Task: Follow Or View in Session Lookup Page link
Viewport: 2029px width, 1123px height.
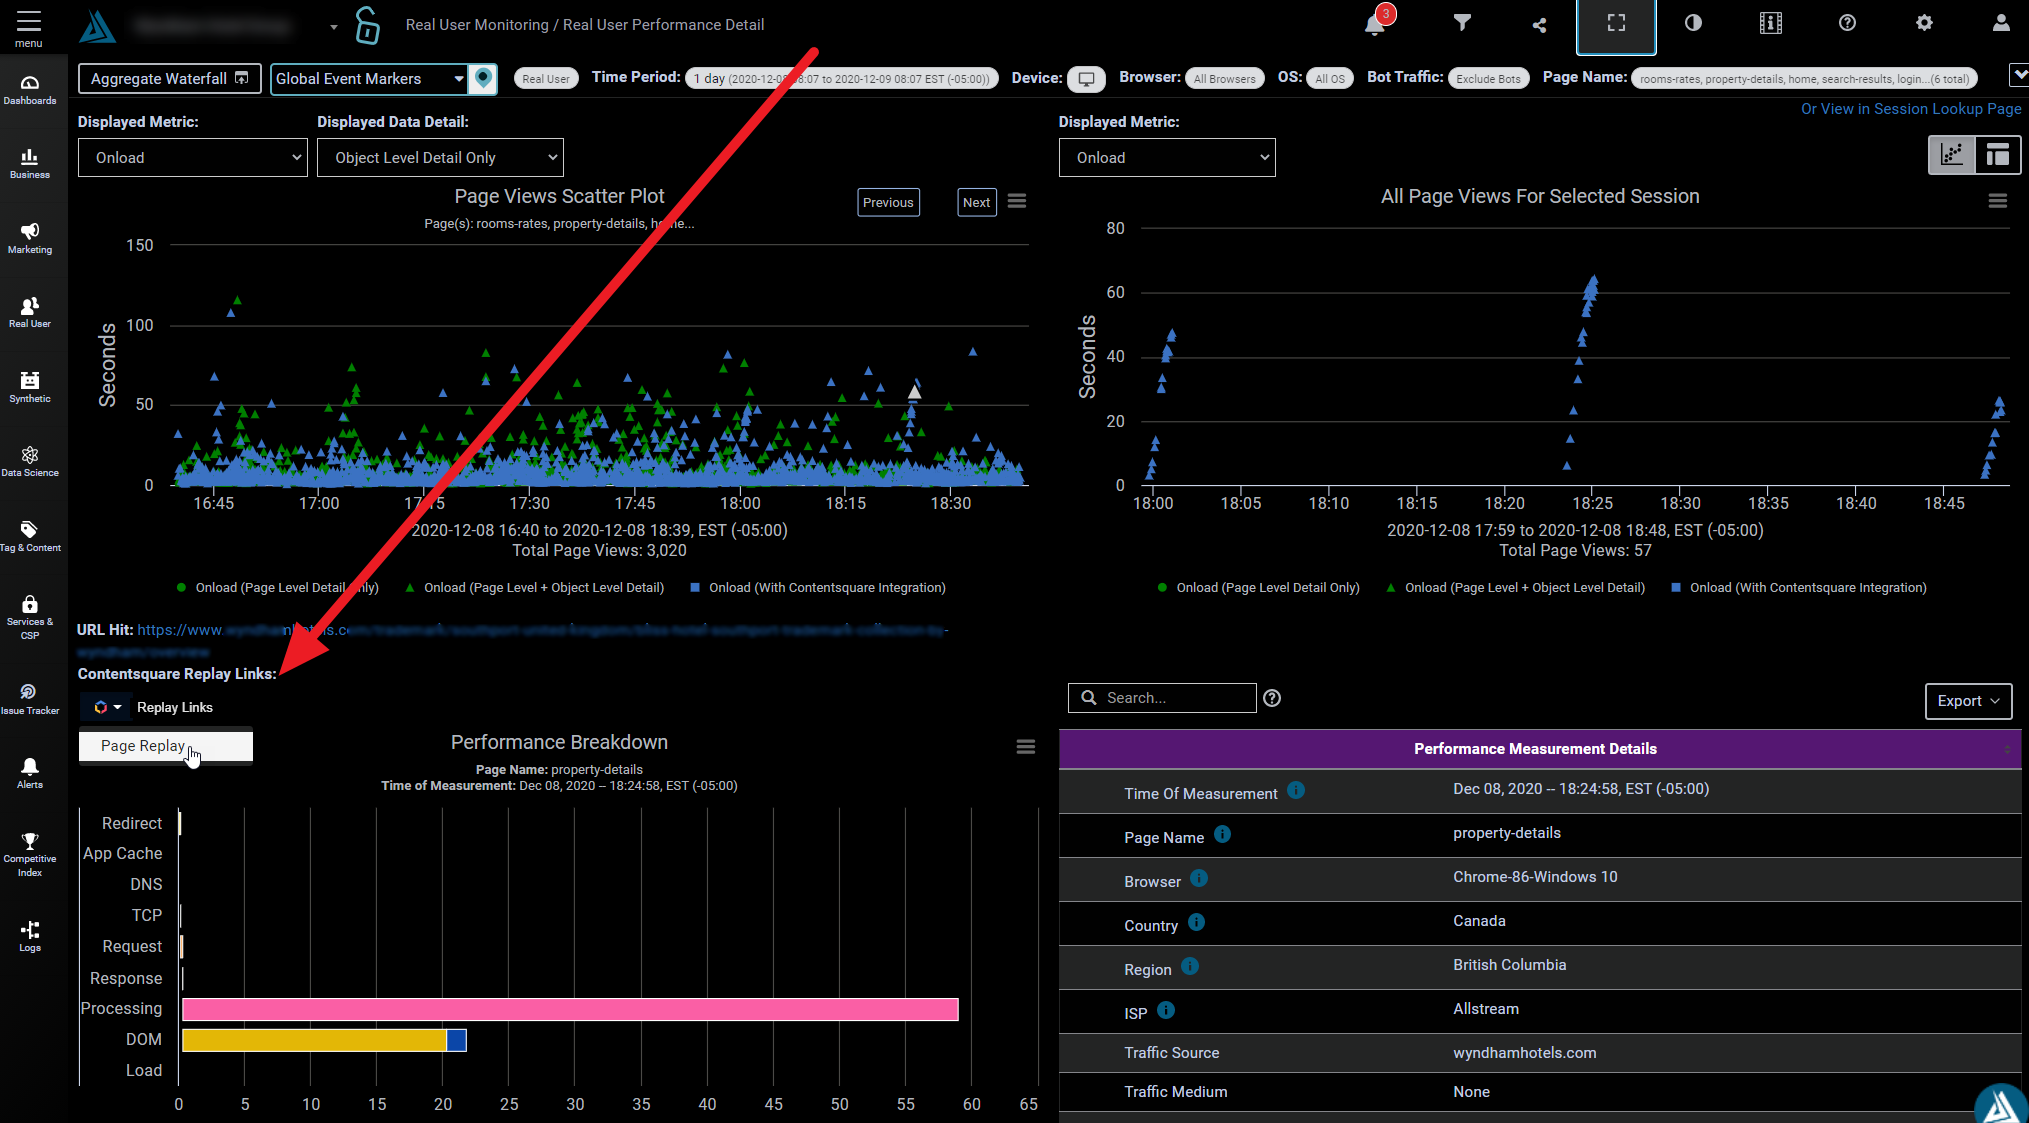Action: point(1910,109)
